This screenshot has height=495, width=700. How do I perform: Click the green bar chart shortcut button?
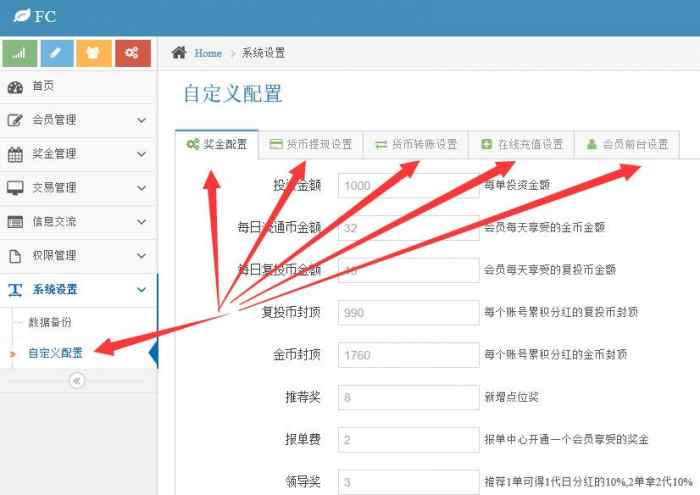pyautogui.click(x=20, y=53)
